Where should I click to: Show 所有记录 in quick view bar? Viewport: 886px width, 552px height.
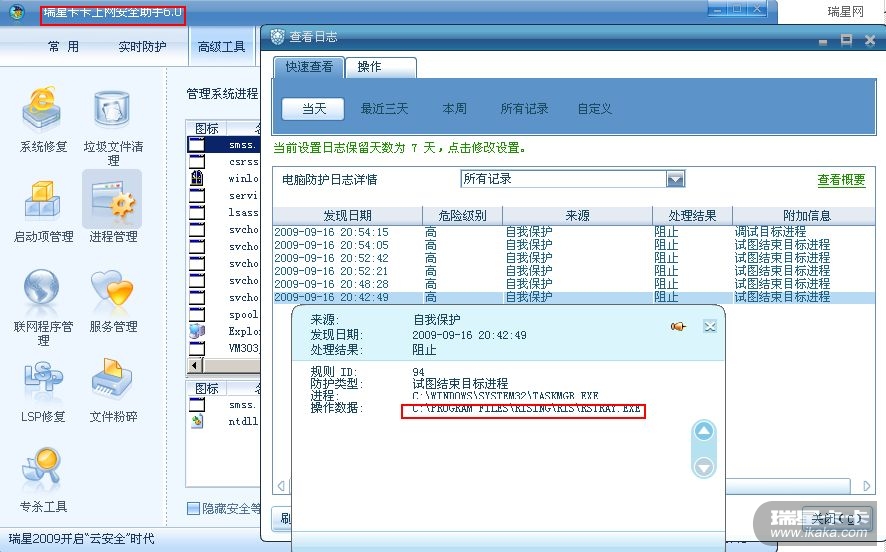click(x=524, y=108)
